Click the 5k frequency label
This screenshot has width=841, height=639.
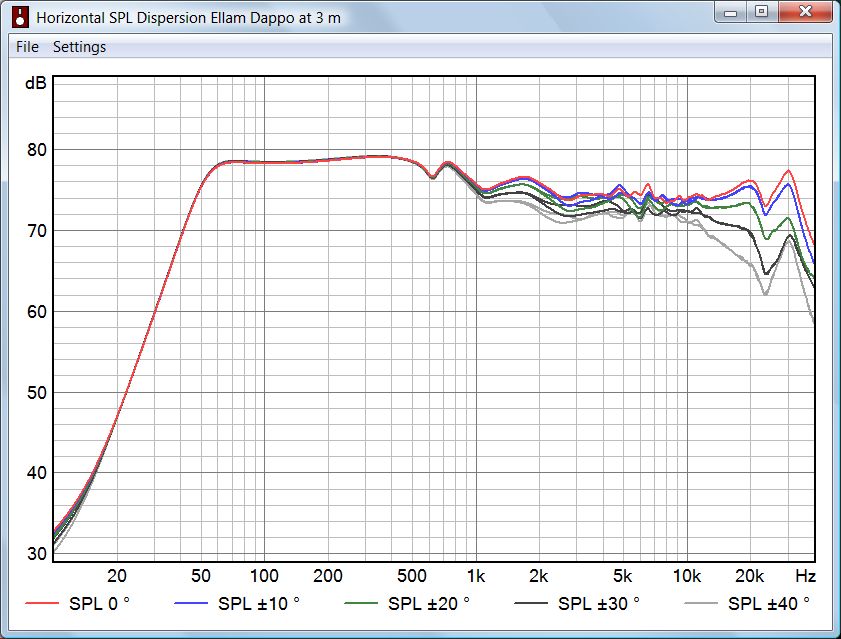pos(623,576)
